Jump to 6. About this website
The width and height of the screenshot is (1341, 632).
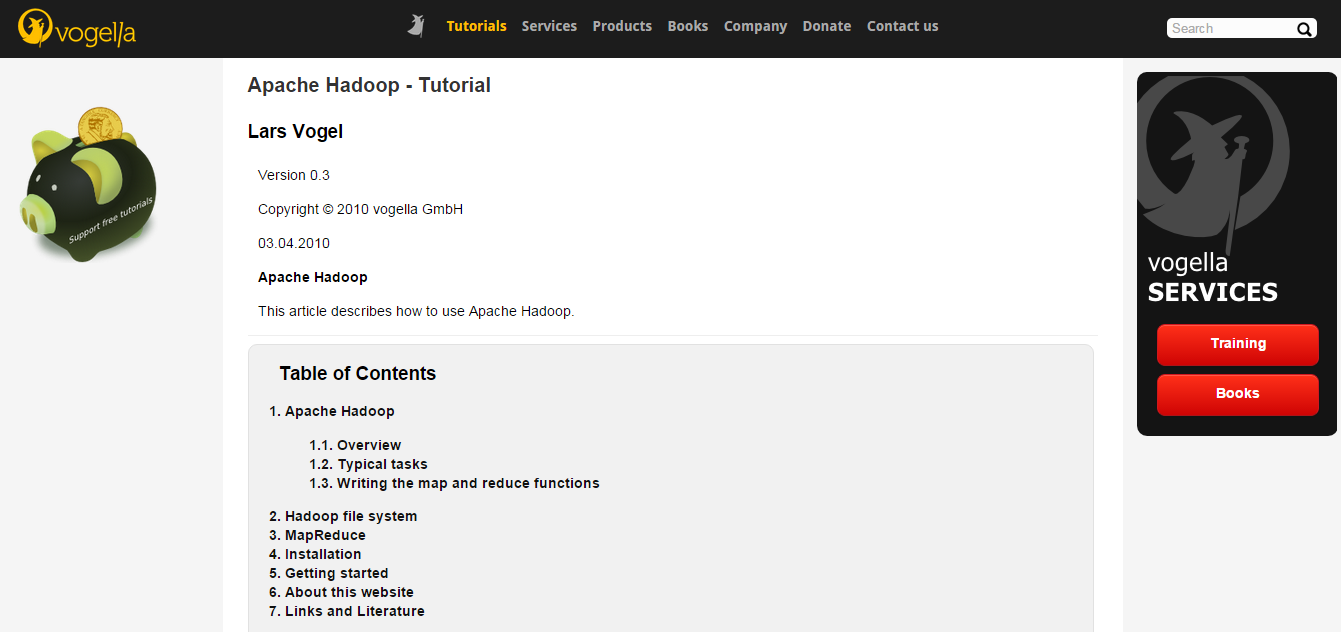point(341,592)
